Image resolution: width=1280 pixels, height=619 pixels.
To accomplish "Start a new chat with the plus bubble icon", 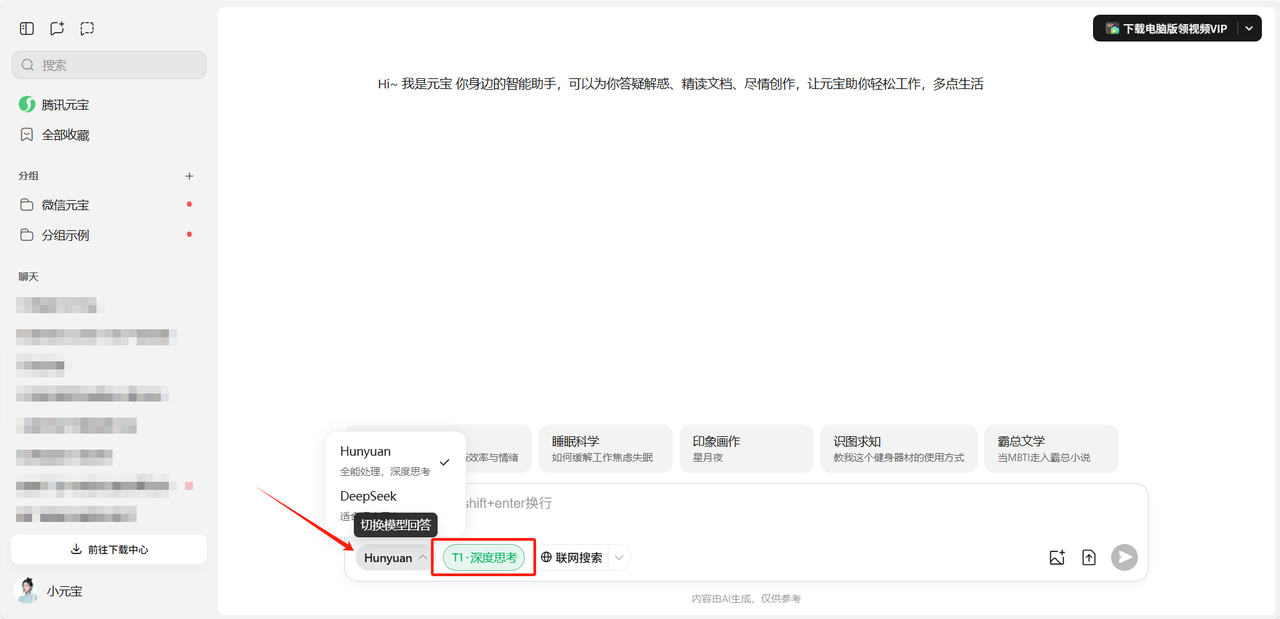I will click(x=57, y=29).
